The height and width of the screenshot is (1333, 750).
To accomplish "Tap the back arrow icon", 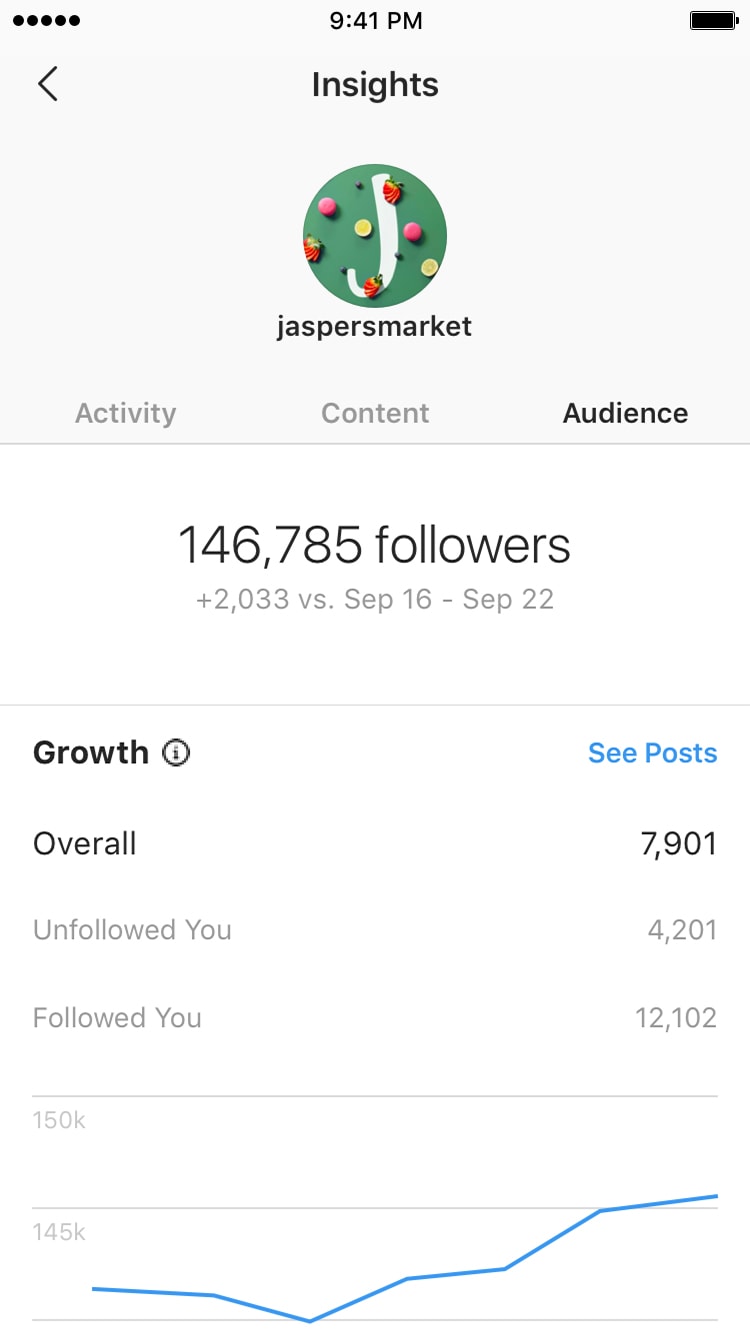I will click(x=48, y=84).
